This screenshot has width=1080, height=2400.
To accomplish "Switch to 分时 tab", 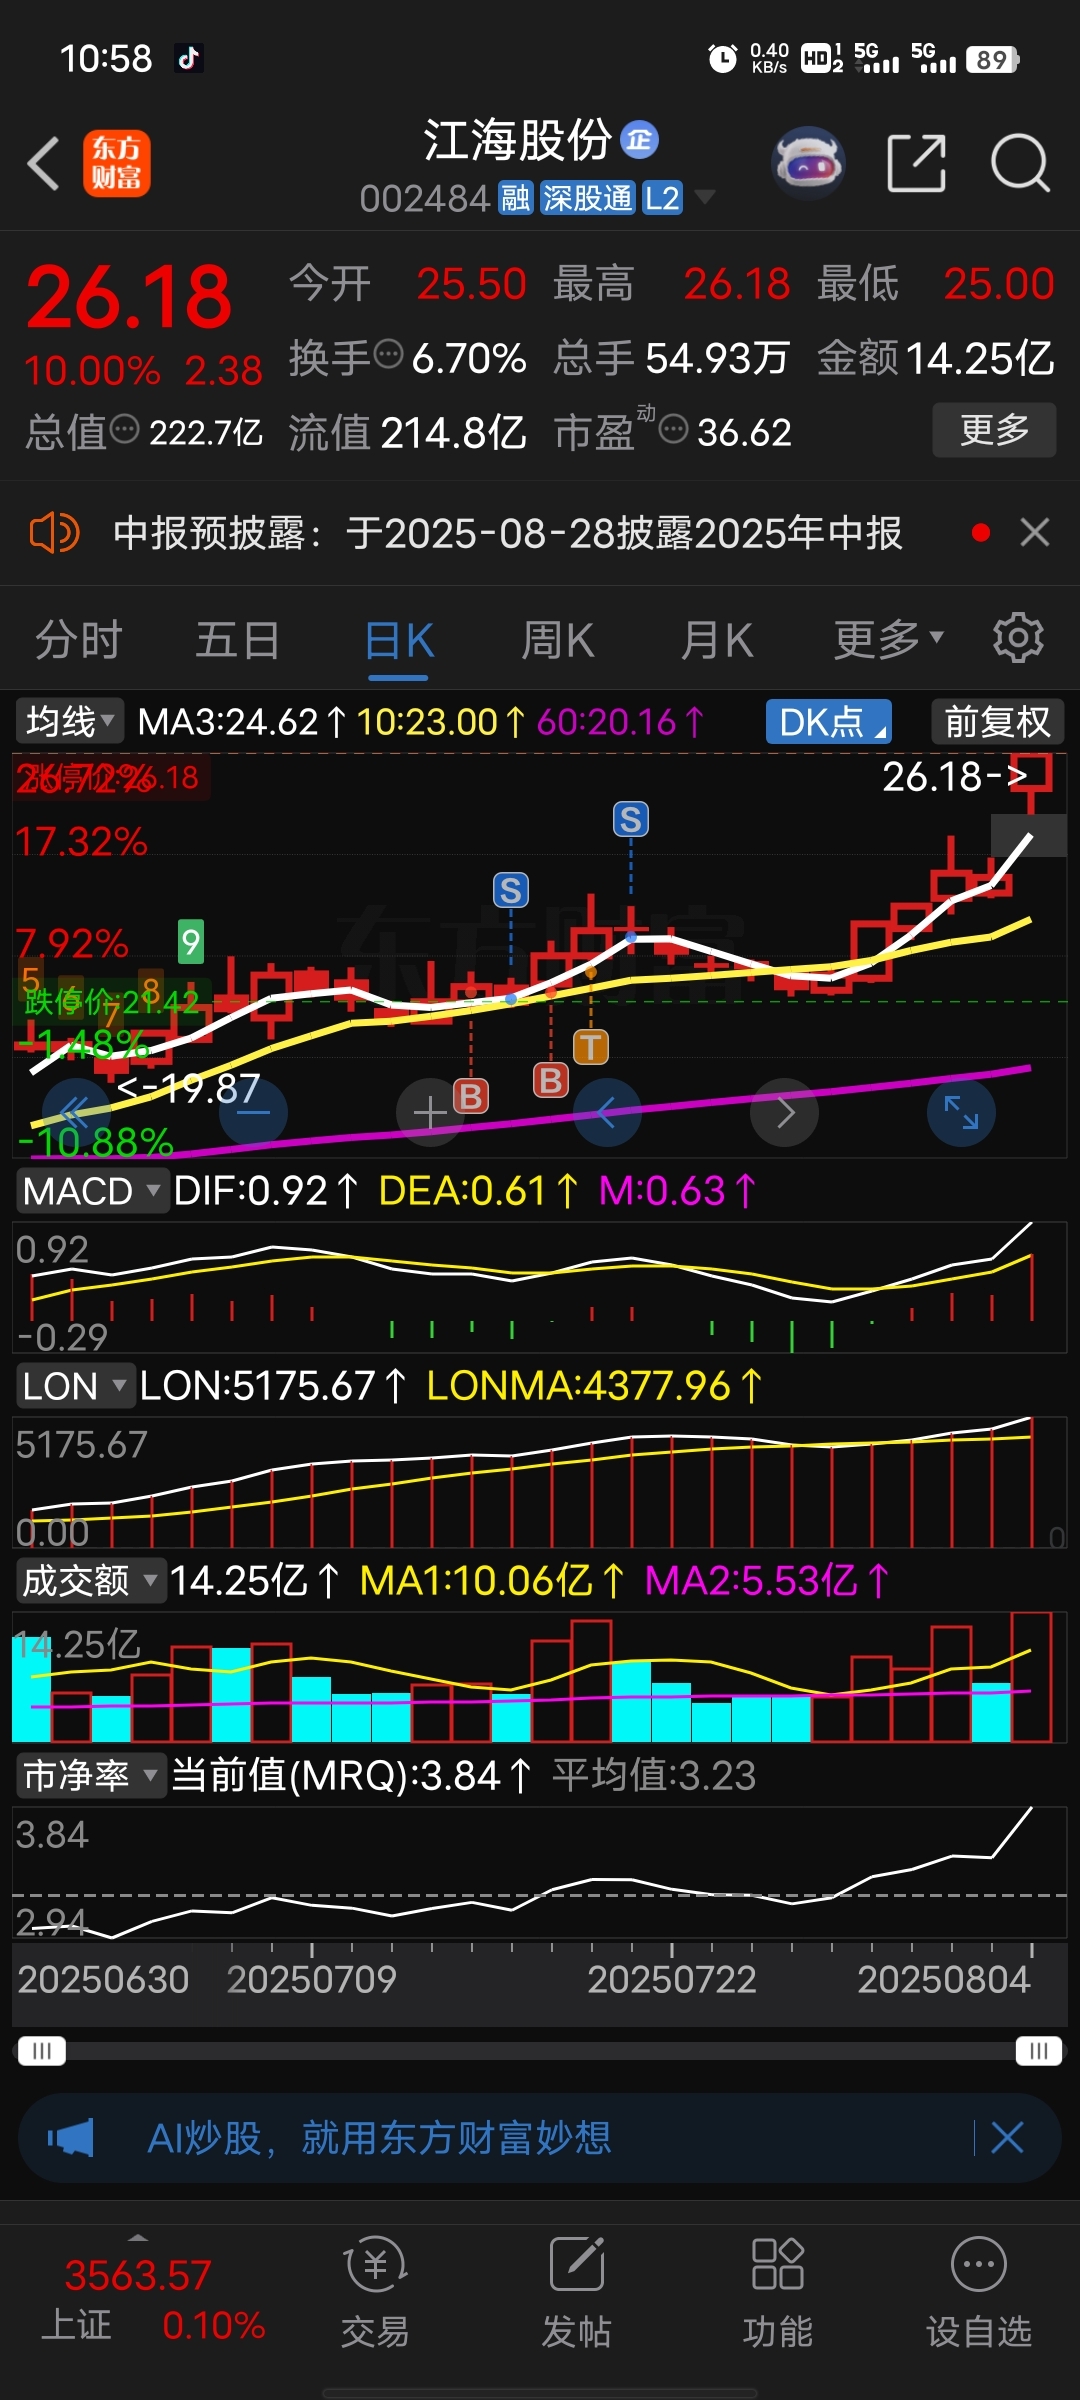I will pyautogui.click(x=79, y=639).
